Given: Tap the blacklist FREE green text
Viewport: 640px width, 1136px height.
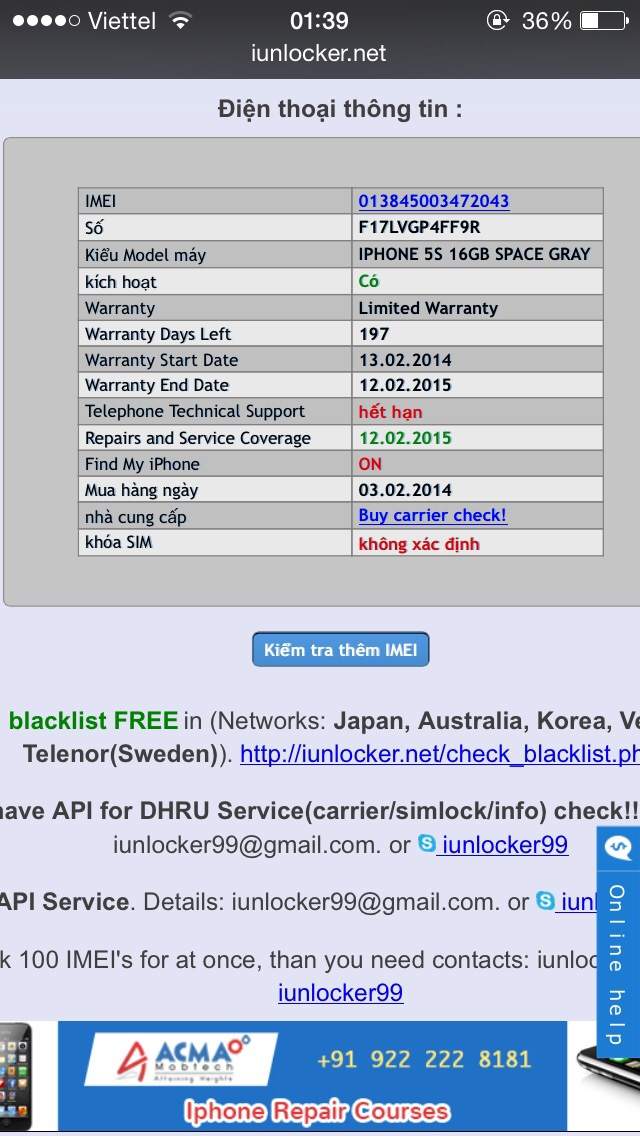Looking at the screenshot, I should (x=93, y=720).
